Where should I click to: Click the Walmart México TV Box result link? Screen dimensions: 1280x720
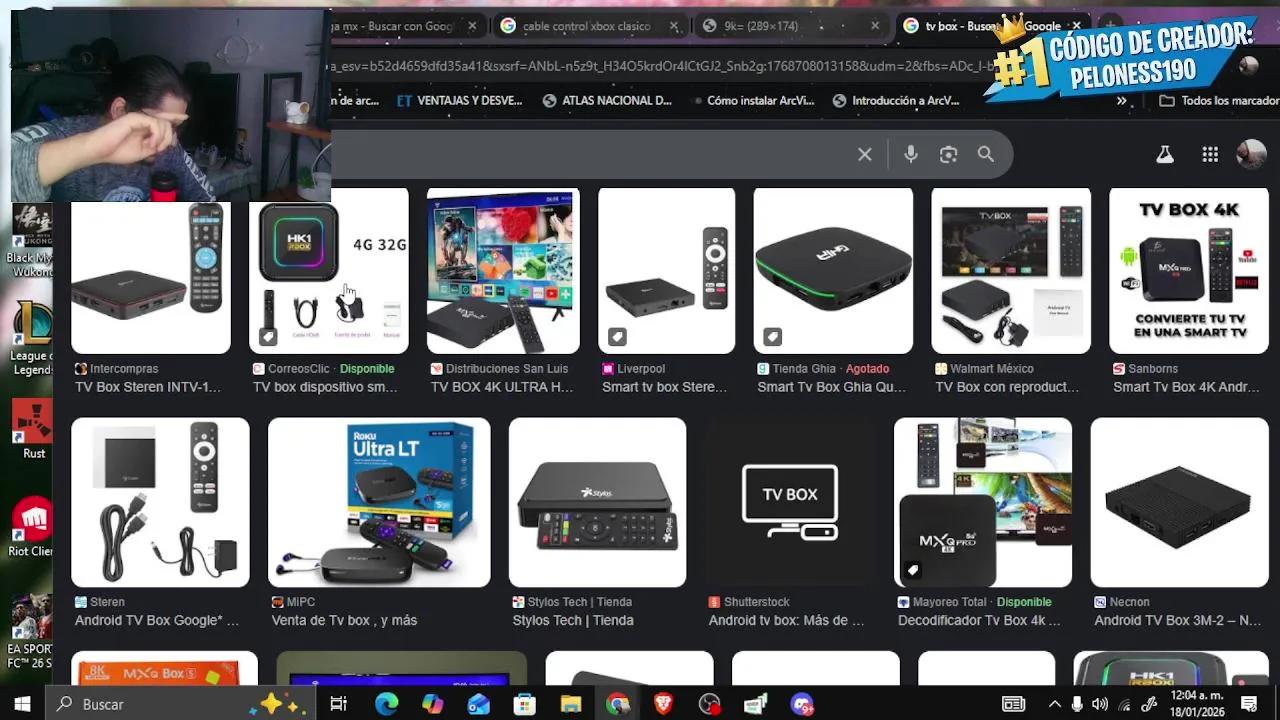point(1007,386)
